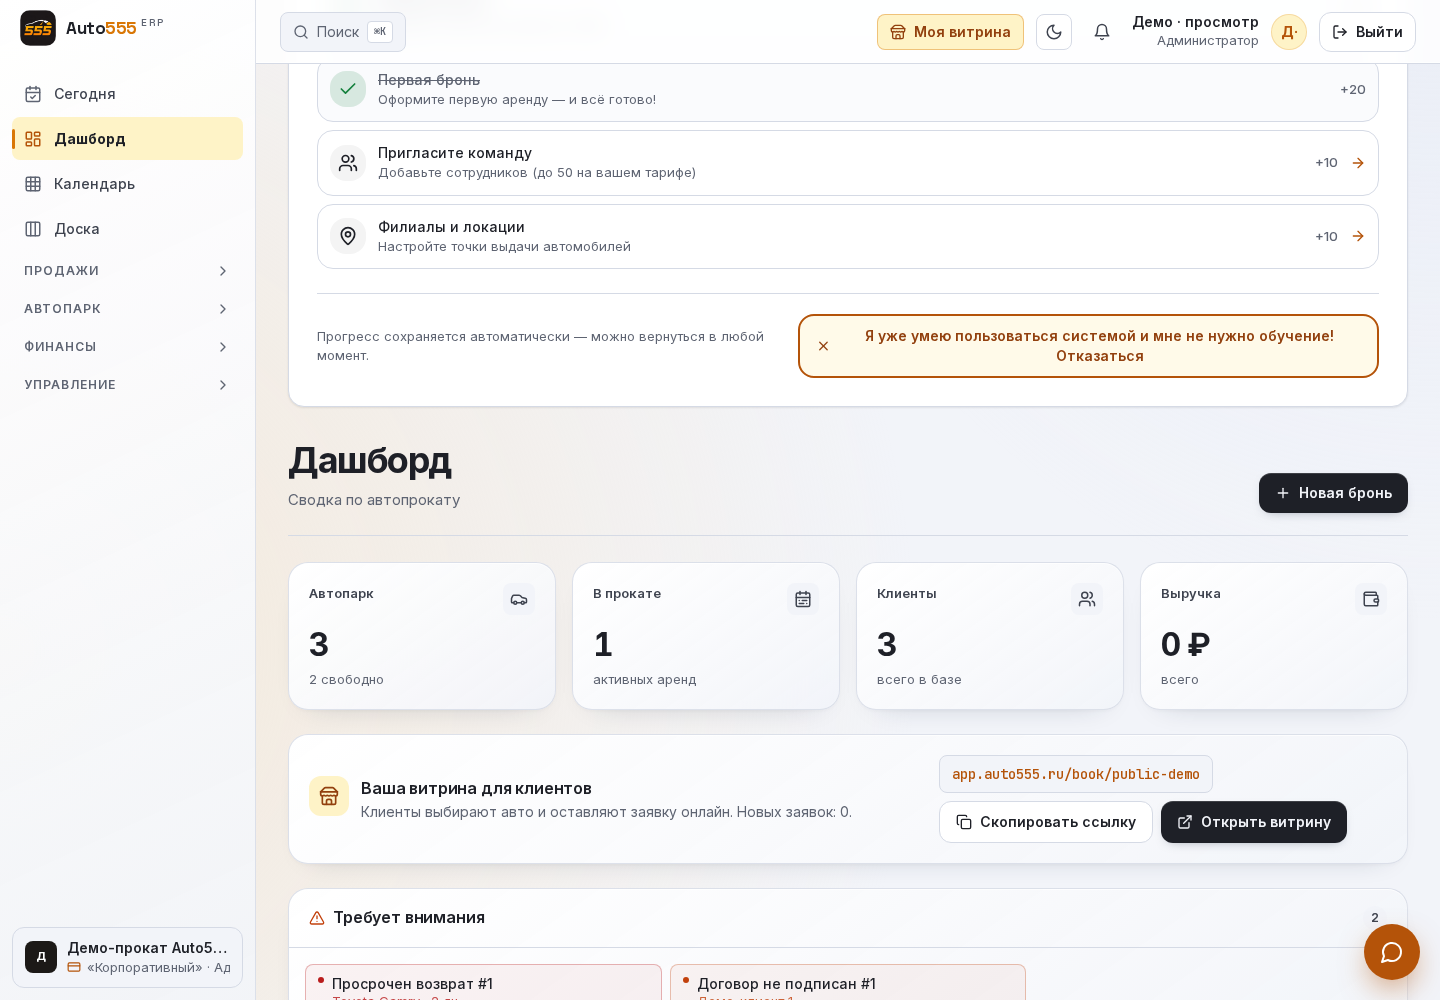The image size is (1440, 1000).
Task: Click the warning triangle next to Требует внимания
Action: pos(317,918)
